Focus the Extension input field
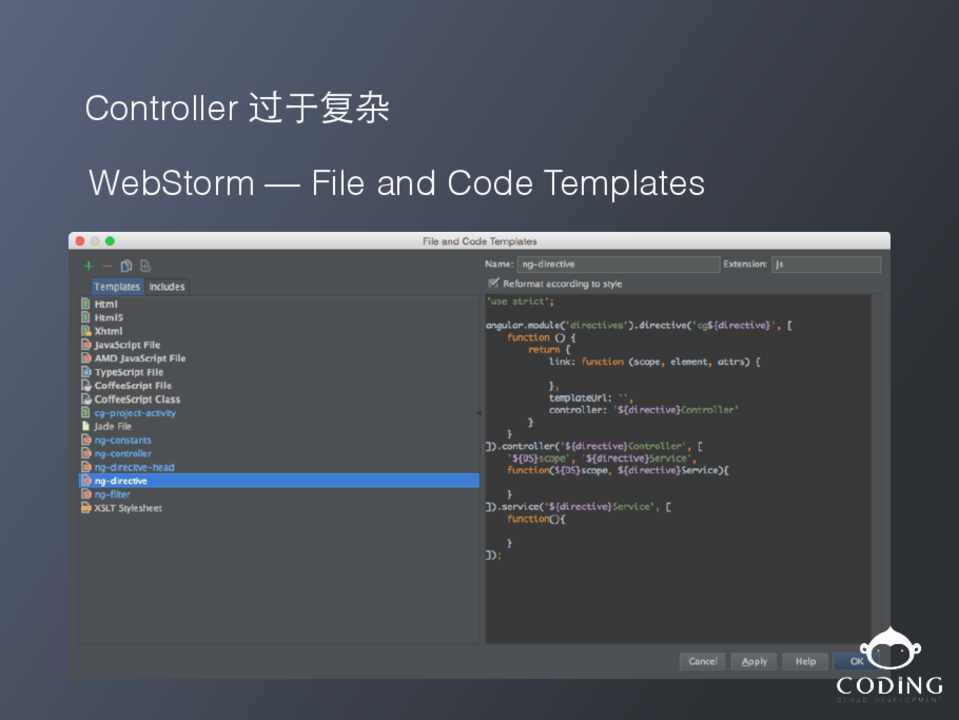The image size is (959, 720). pos(825,265)
